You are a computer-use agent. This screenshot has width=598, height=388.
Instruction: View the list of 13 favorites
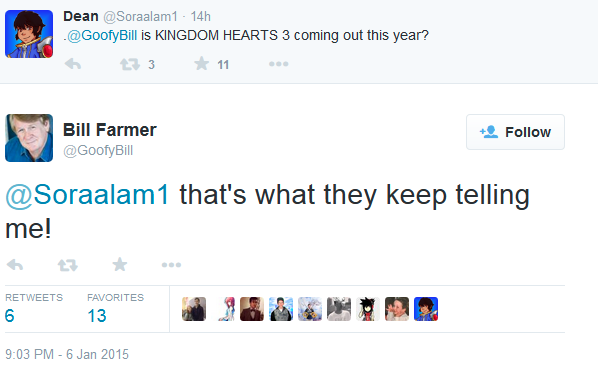tap(116, 308)
